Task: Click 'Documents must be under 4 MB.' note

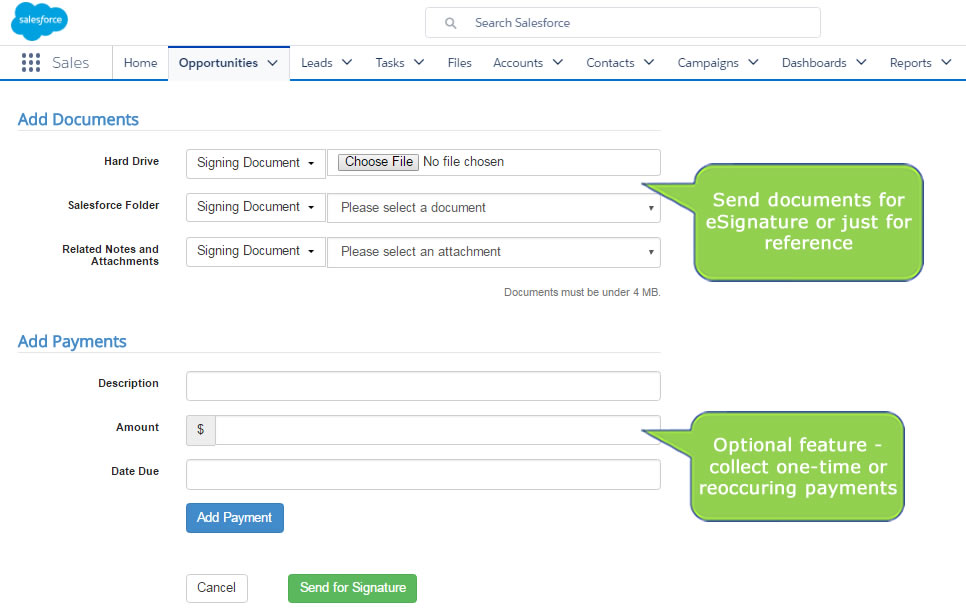Action: [x=582, y=292]
